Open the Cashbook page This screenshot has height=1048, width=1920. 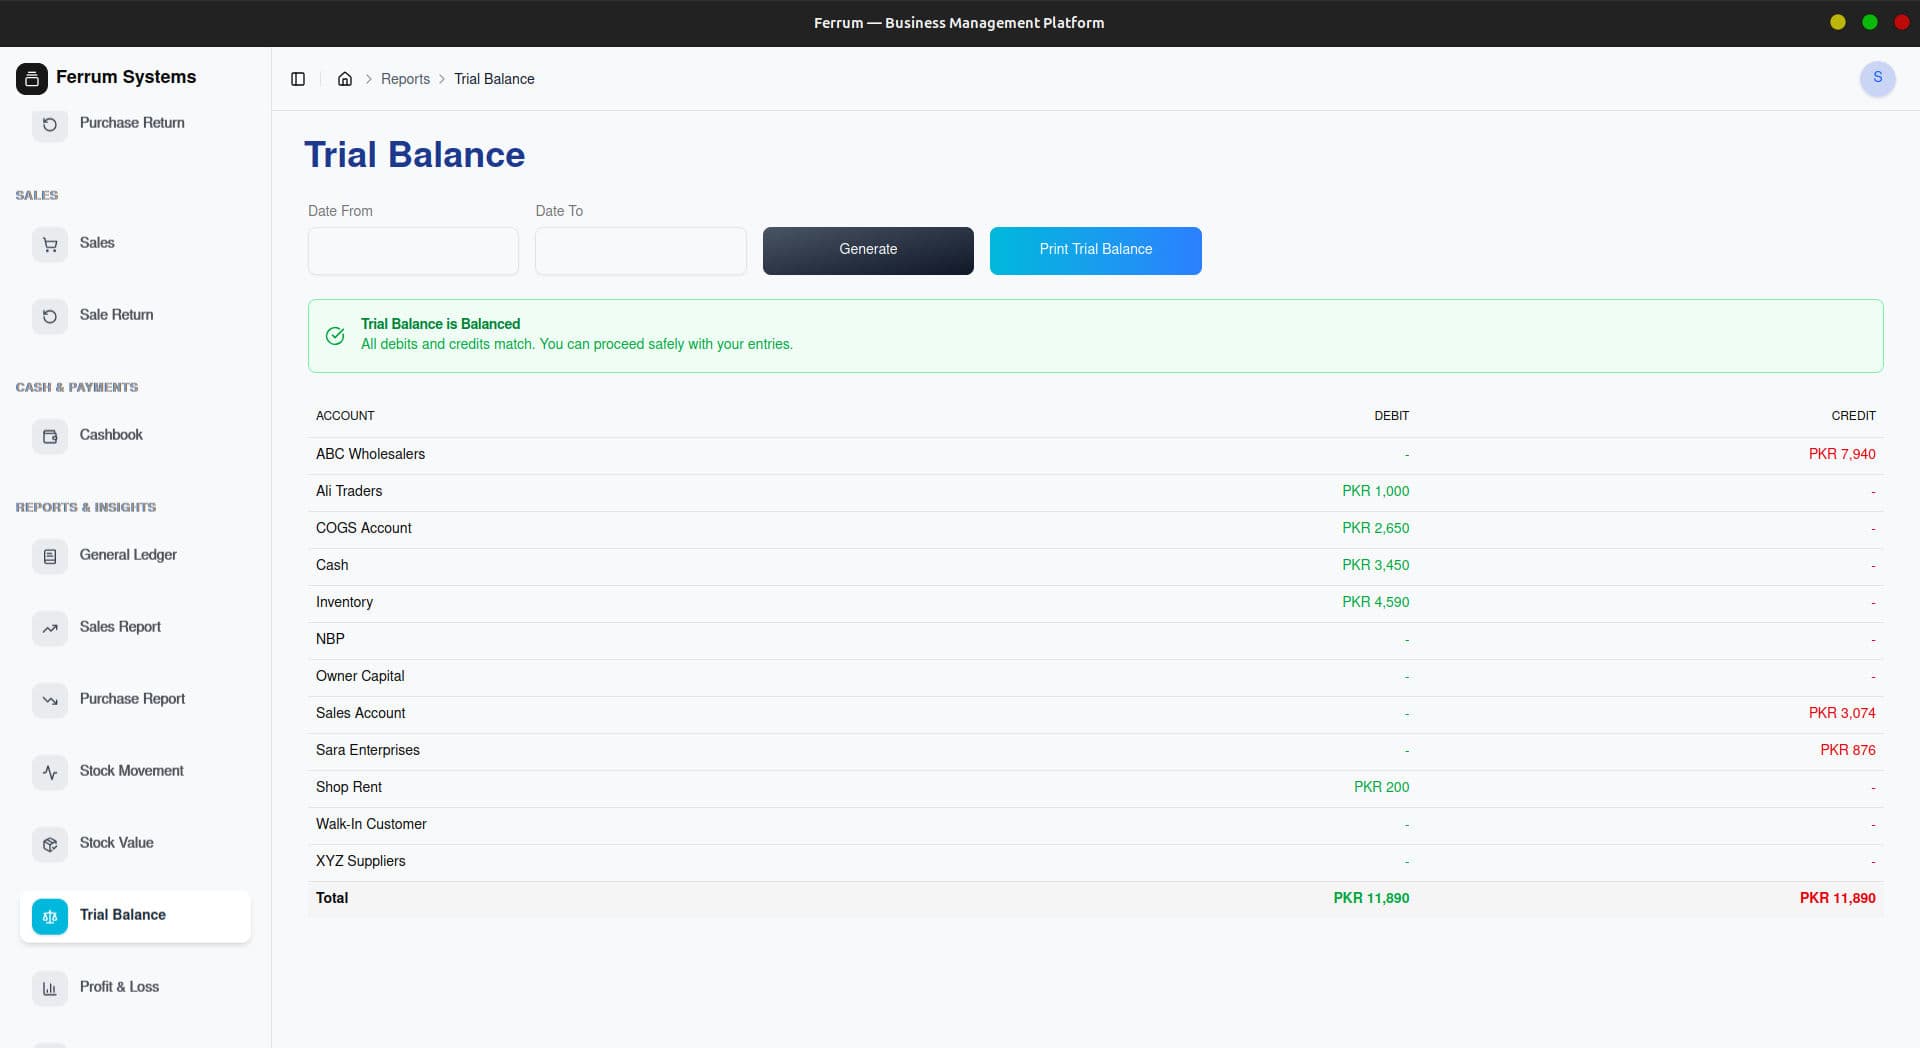pos(135,436)
